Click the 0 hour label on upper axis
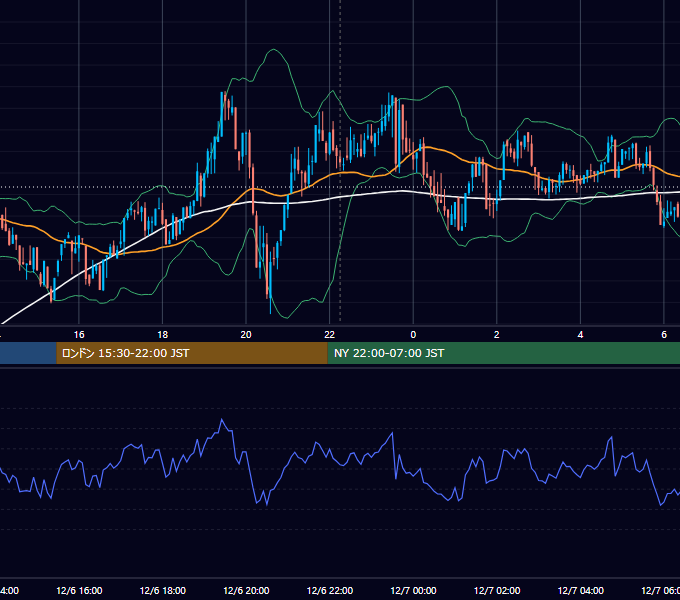 413,335
